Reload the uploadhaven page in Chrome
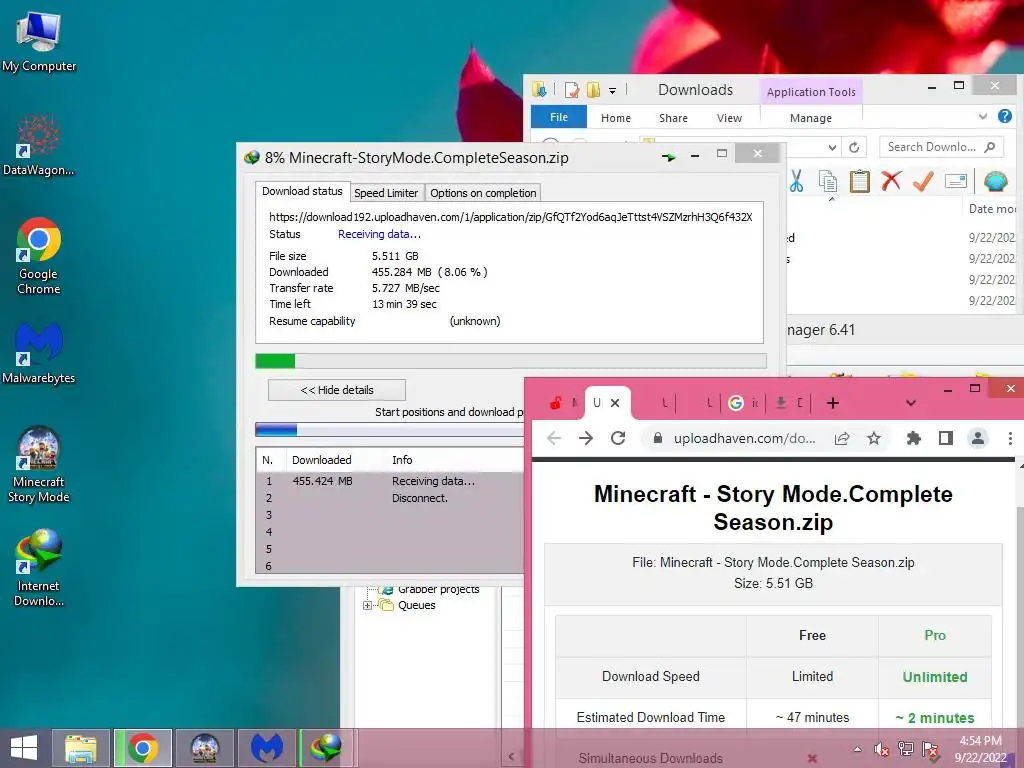The width and height of the screenshot is (1024, 768). click(618, 438)
